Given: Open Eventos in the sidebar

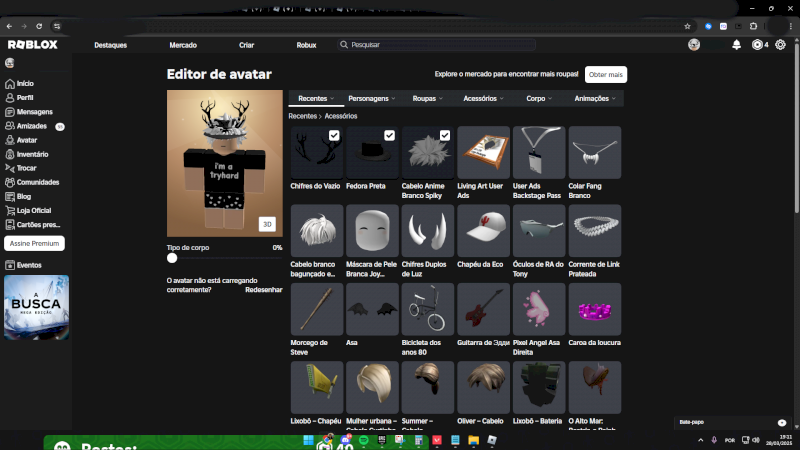Looking at the screenshot, I should 23,265.
